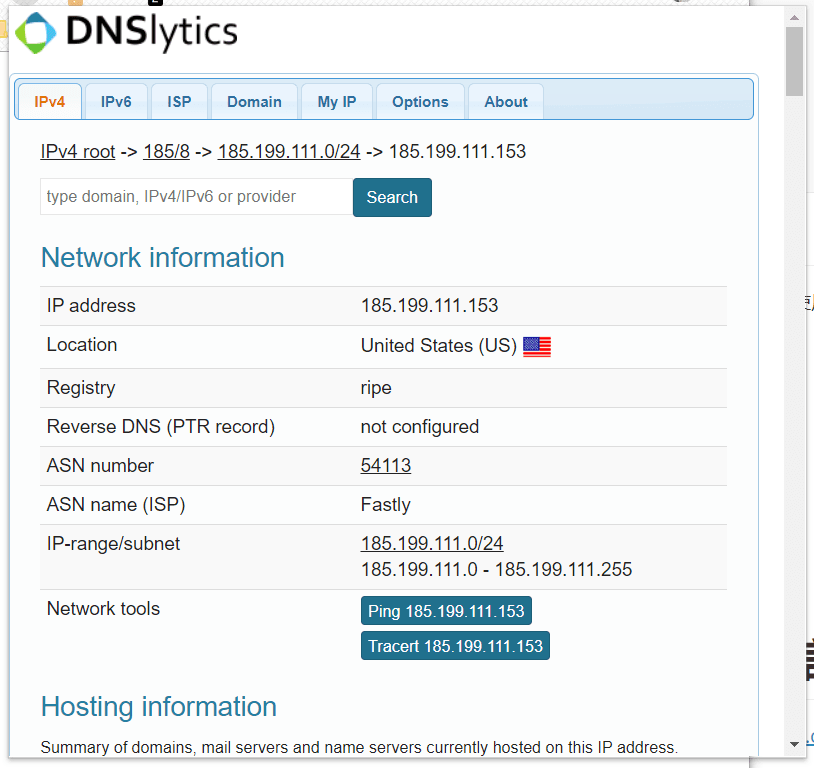Click the scrollbar down arrow

(795, 743)
